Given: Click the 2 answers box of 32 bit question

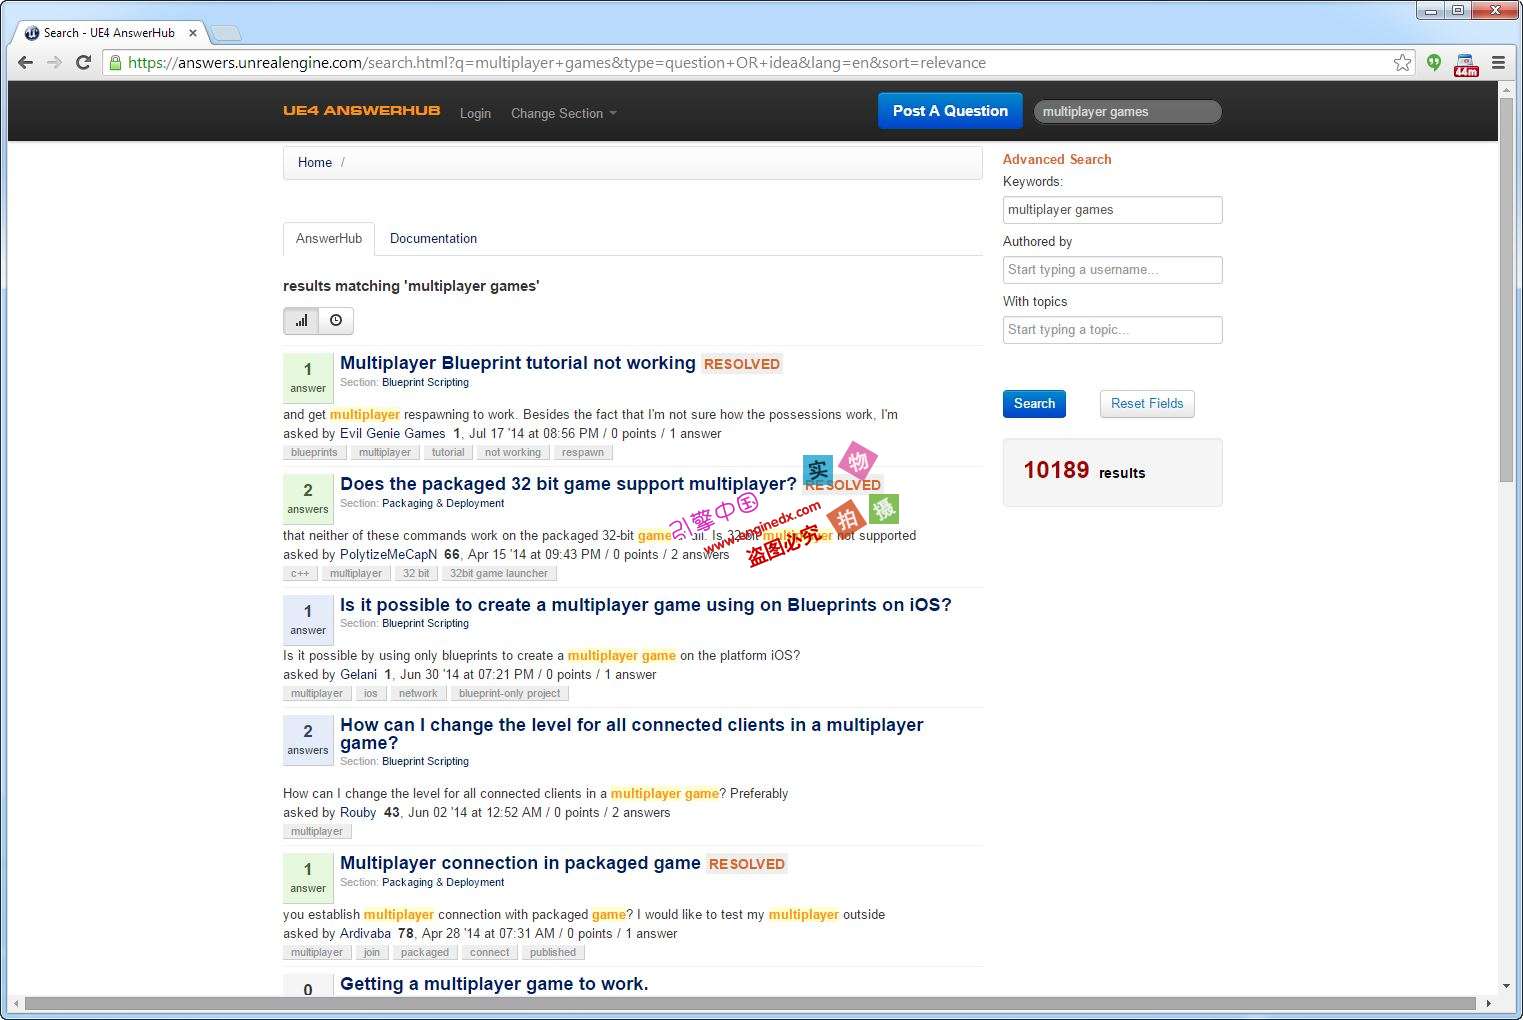Looking at the screenshot, I should pos(308,498).
